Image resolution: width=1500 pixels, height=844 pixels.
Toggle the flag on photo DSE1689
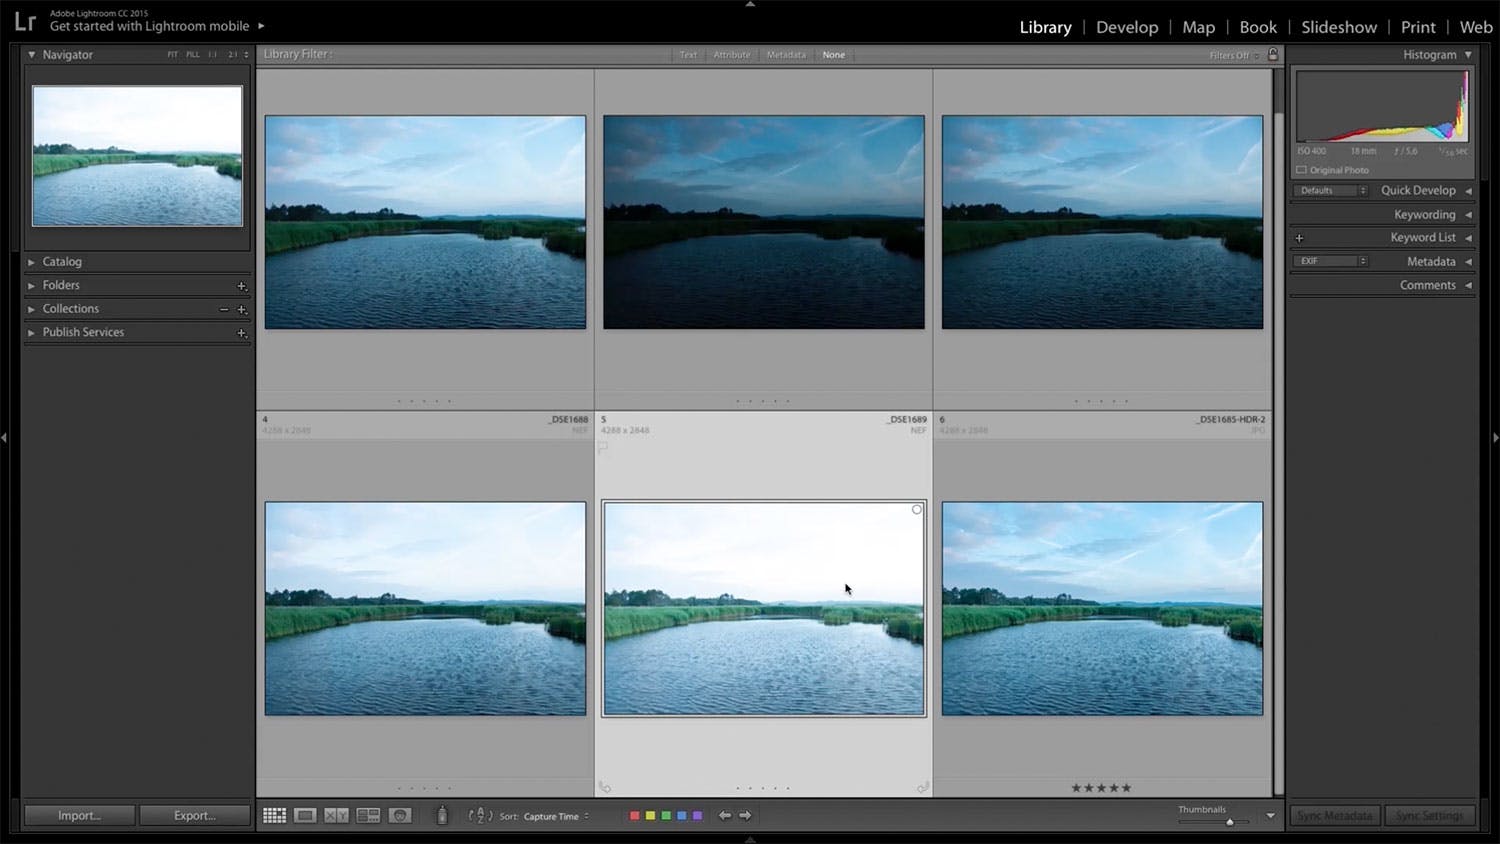click(x=603, y=447)
